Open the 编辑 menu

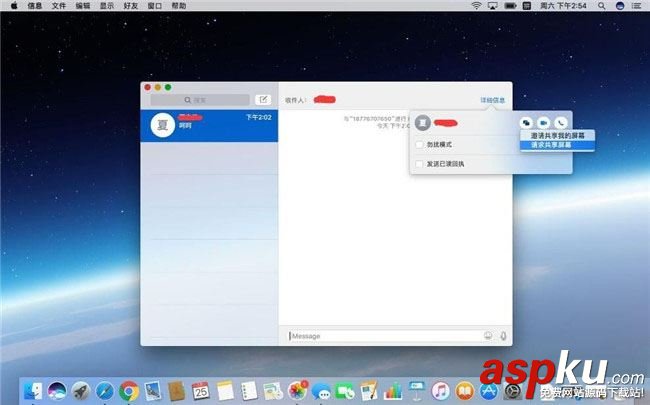coord(83,6)
